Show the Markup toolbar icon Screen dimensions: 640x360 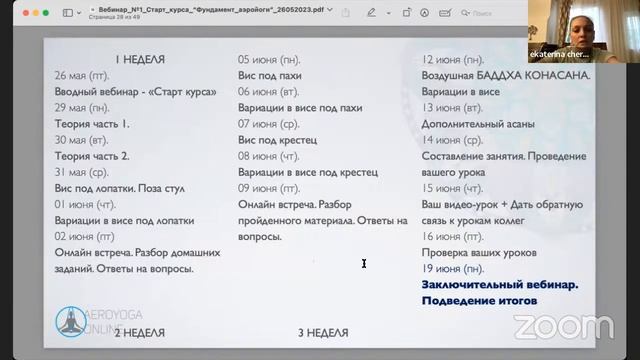coord(424,13)
